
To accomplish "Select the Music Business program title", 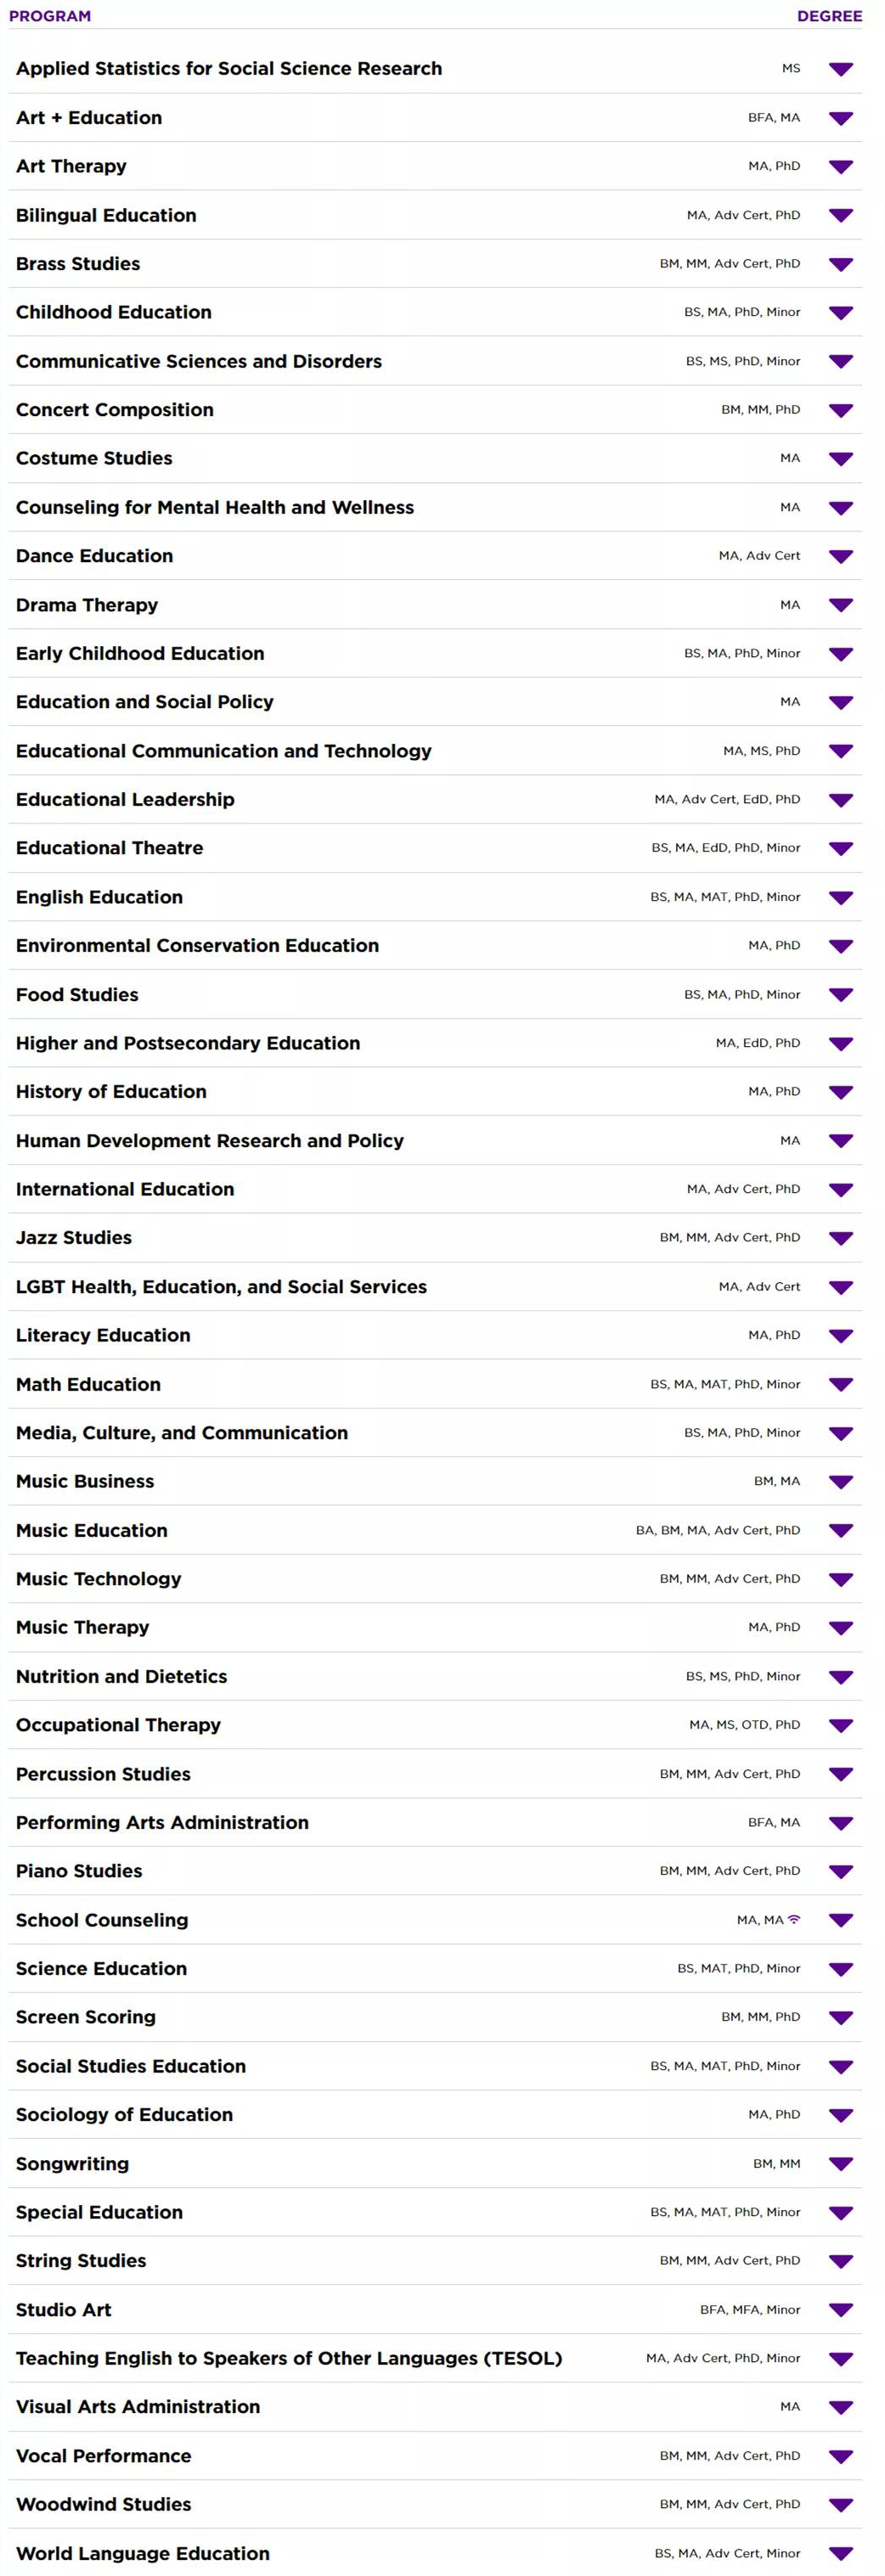I will click(85, 1481).
